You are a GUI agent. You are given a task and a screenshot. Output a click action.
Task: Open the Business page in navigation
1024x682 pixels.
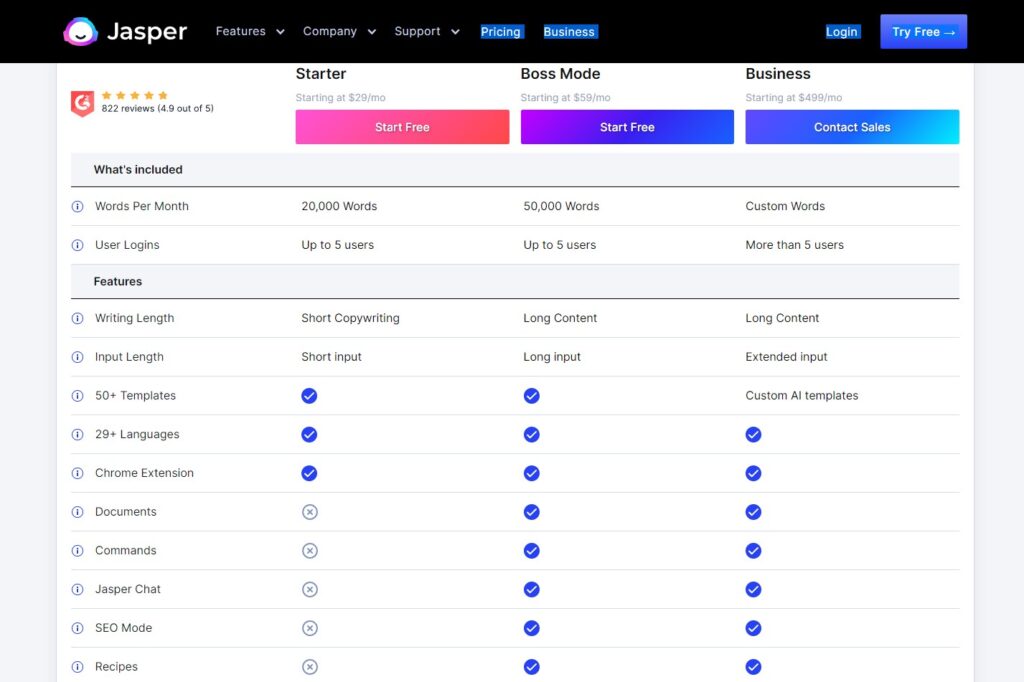[x=569, y=31]
